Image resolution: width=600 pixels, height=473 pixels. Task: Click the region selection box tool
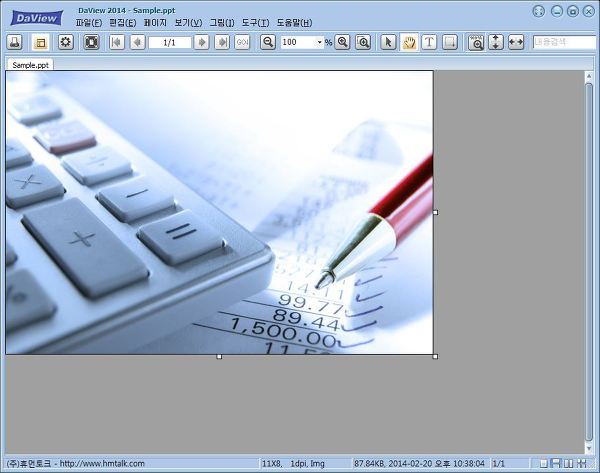point(450,42)
